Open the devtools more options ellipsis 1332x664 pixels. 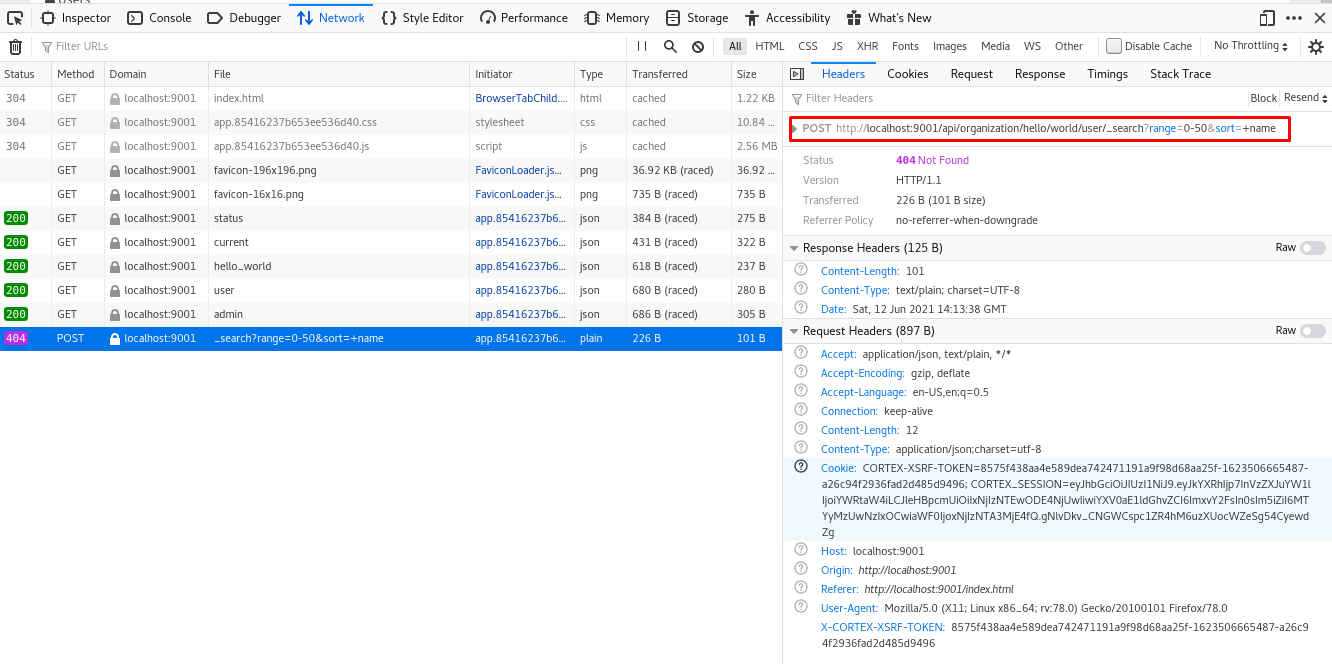[1294, 18]
